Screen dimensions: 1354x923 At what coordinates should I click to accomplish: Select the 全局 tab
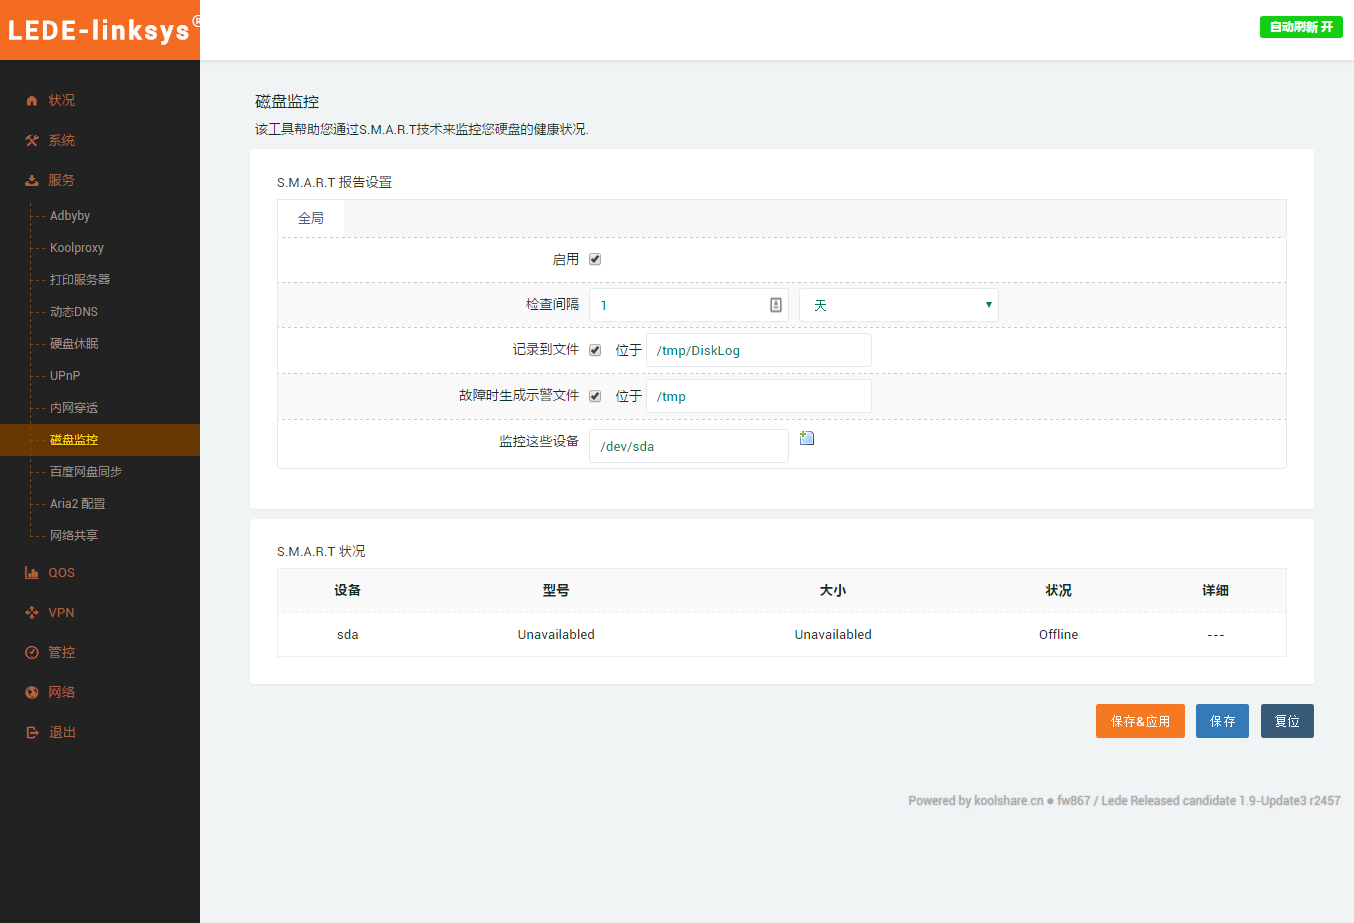click(x=311, y=218)
